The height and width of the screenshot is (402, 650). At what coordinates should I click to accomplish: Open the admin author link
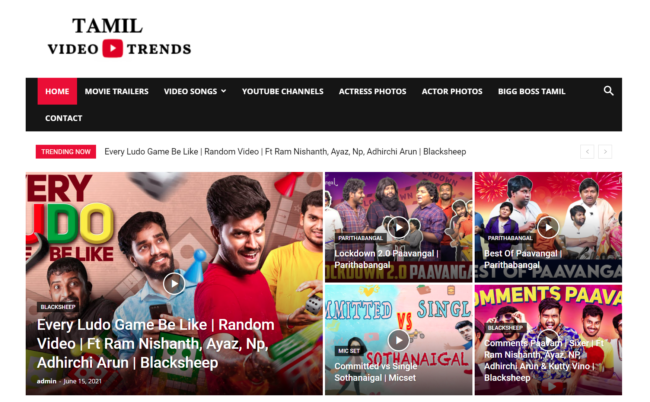coord(46,381)
